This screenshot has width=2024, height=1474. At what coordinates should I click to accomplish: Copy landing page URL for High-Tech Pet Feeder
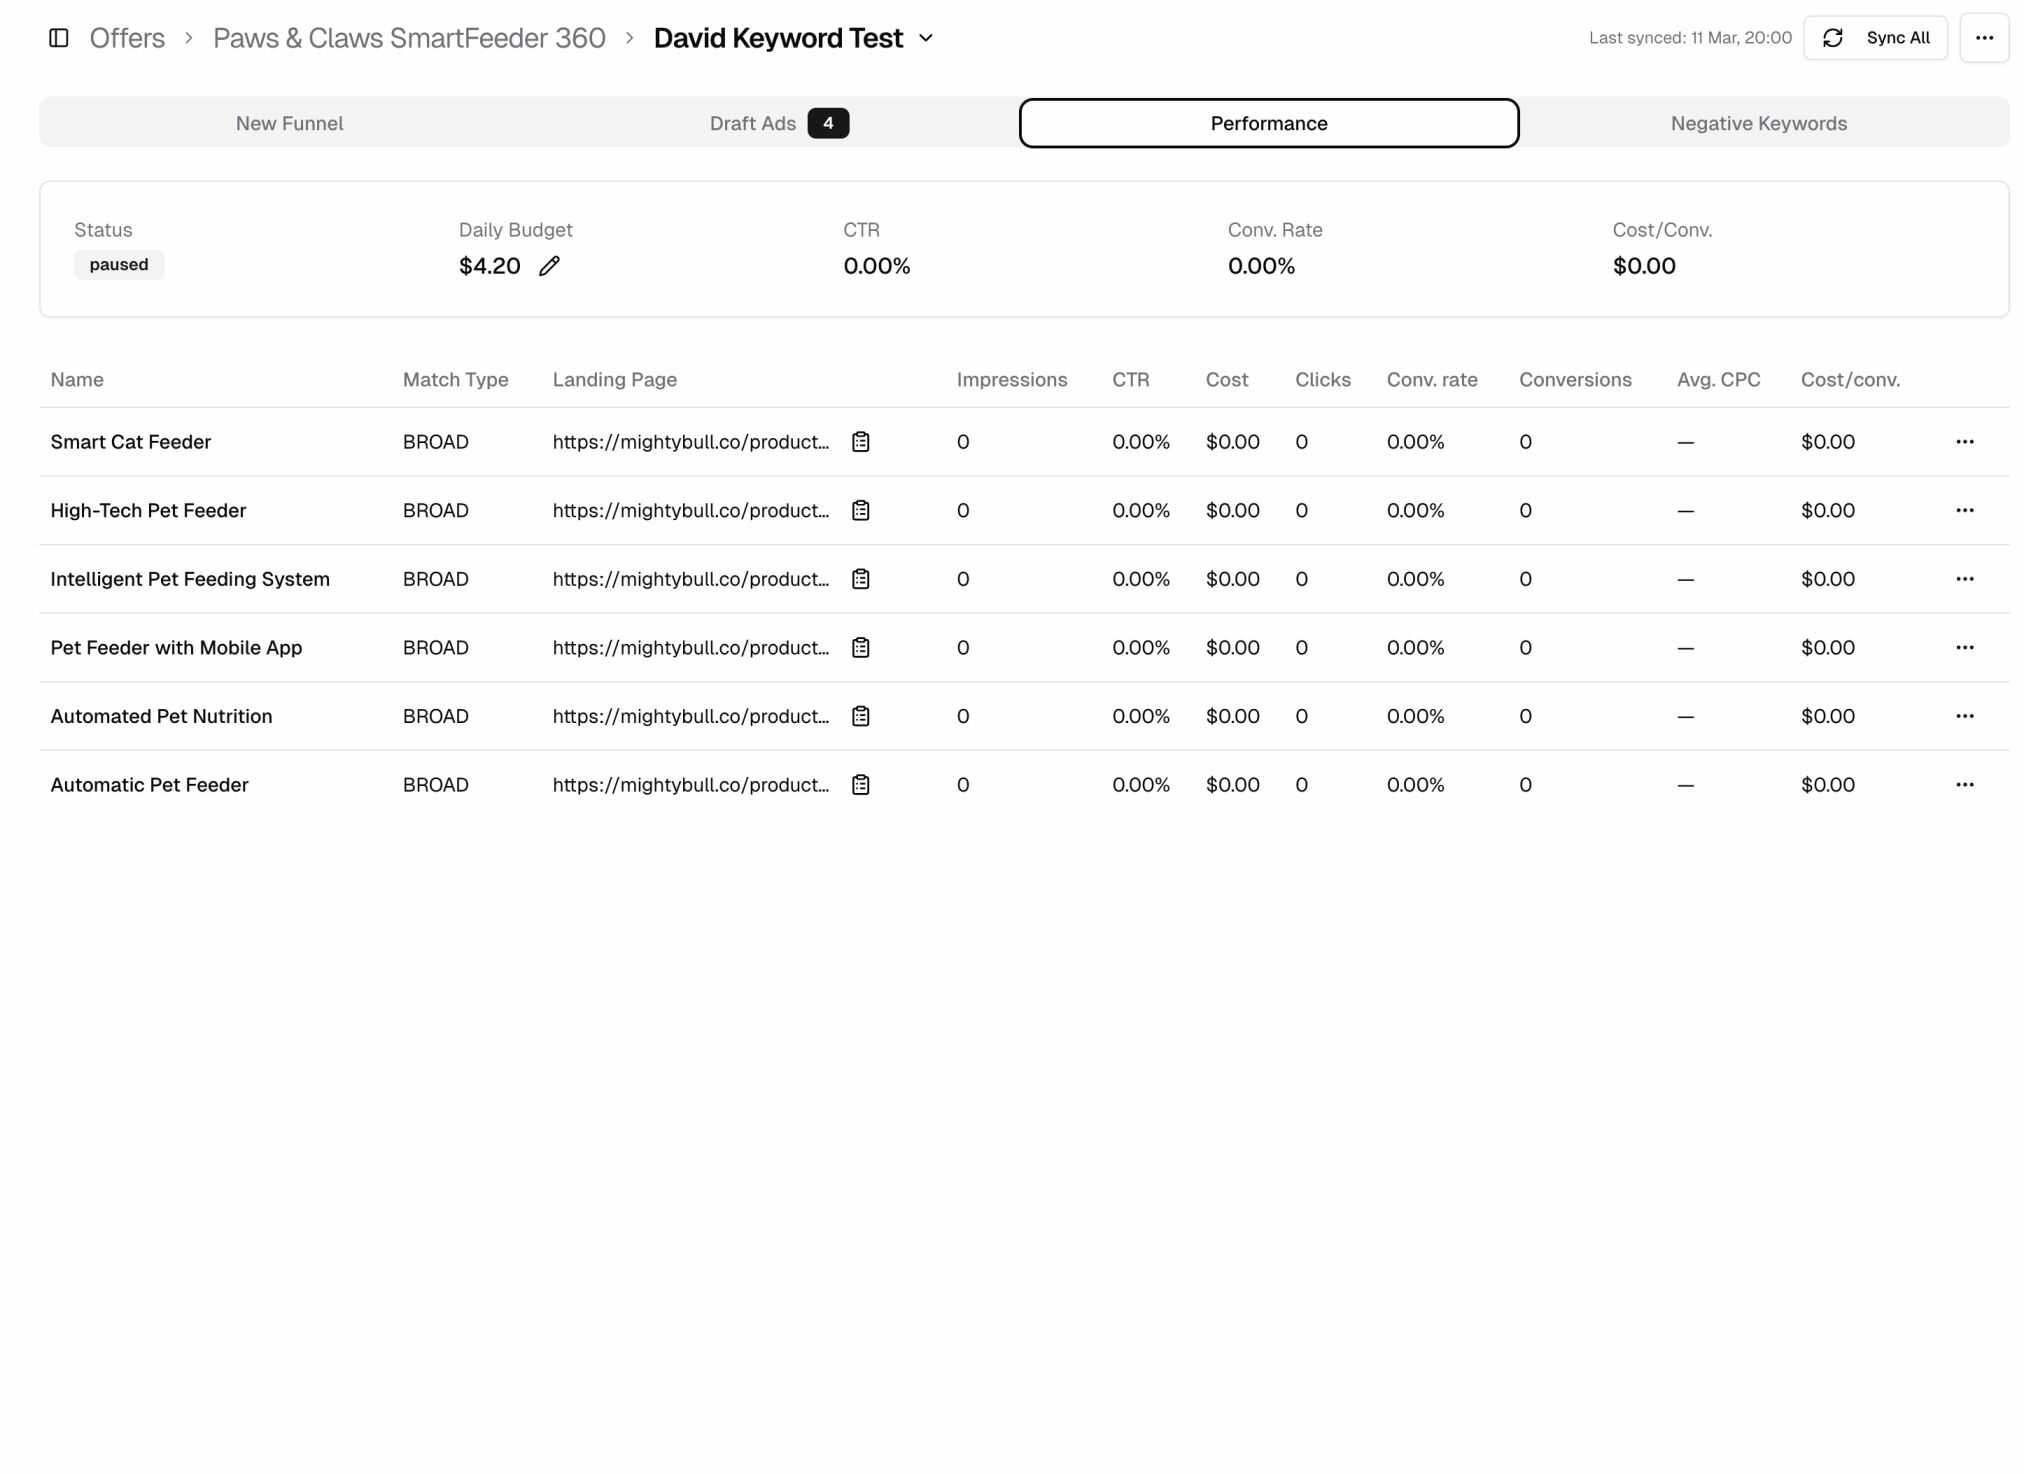coord(860,511)
